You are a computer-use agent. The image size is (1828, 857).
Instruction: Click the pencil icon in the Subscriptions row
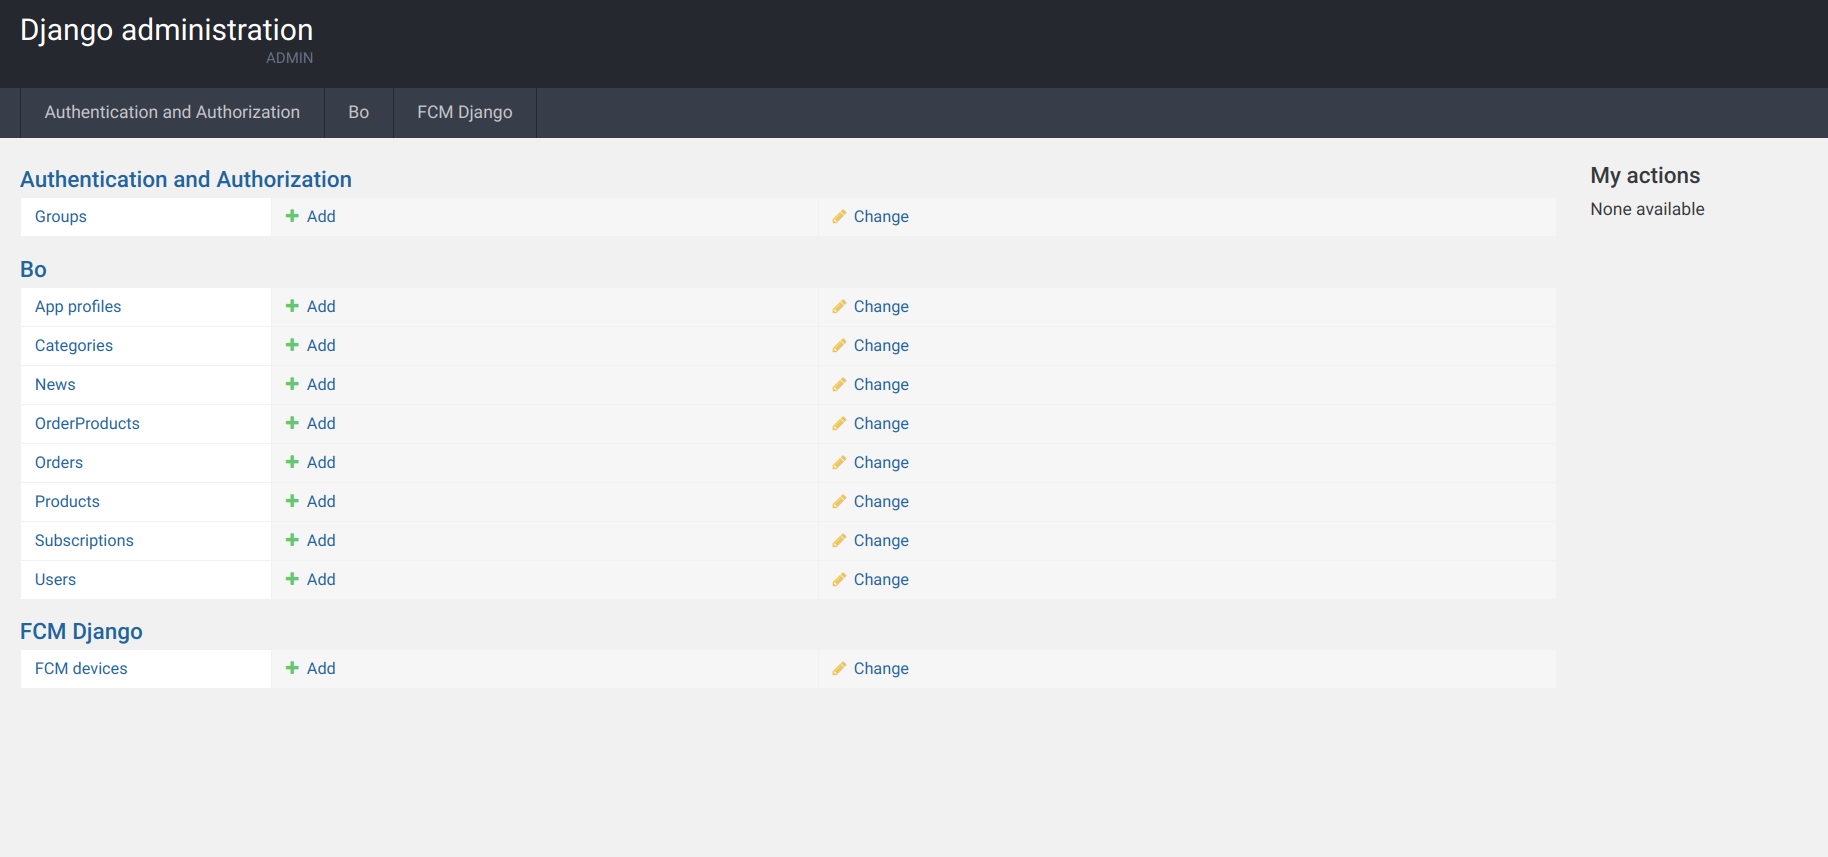(x=839, y=541)
